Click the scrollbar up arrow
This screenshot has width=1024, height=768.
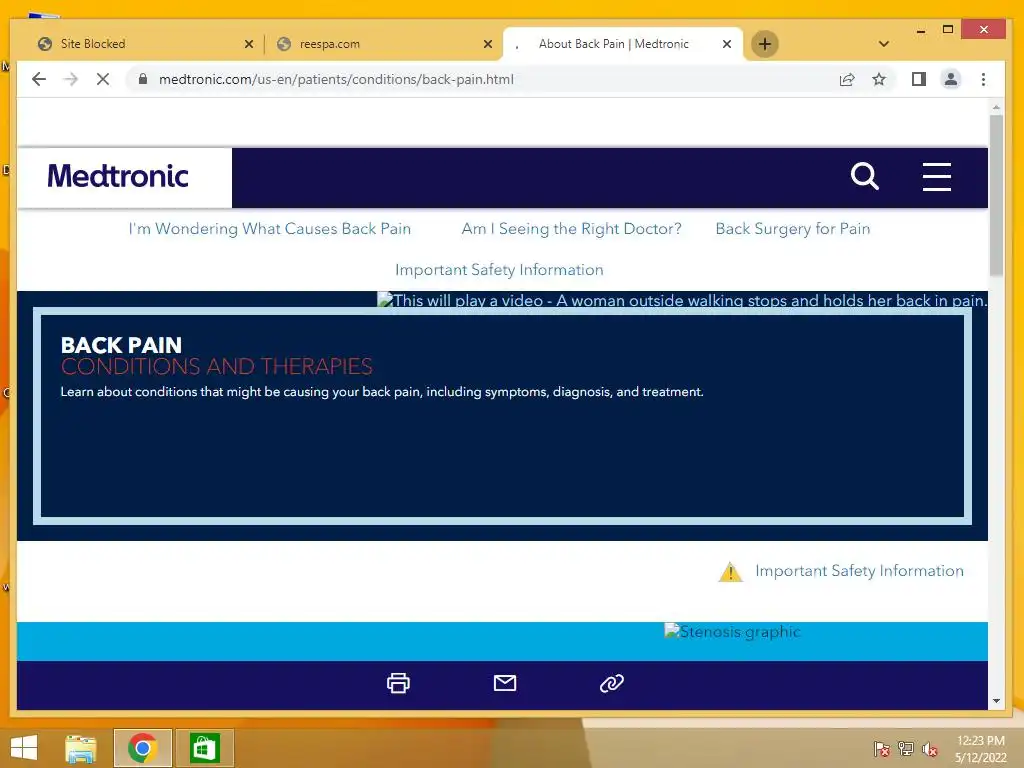[x=996, y=107]
